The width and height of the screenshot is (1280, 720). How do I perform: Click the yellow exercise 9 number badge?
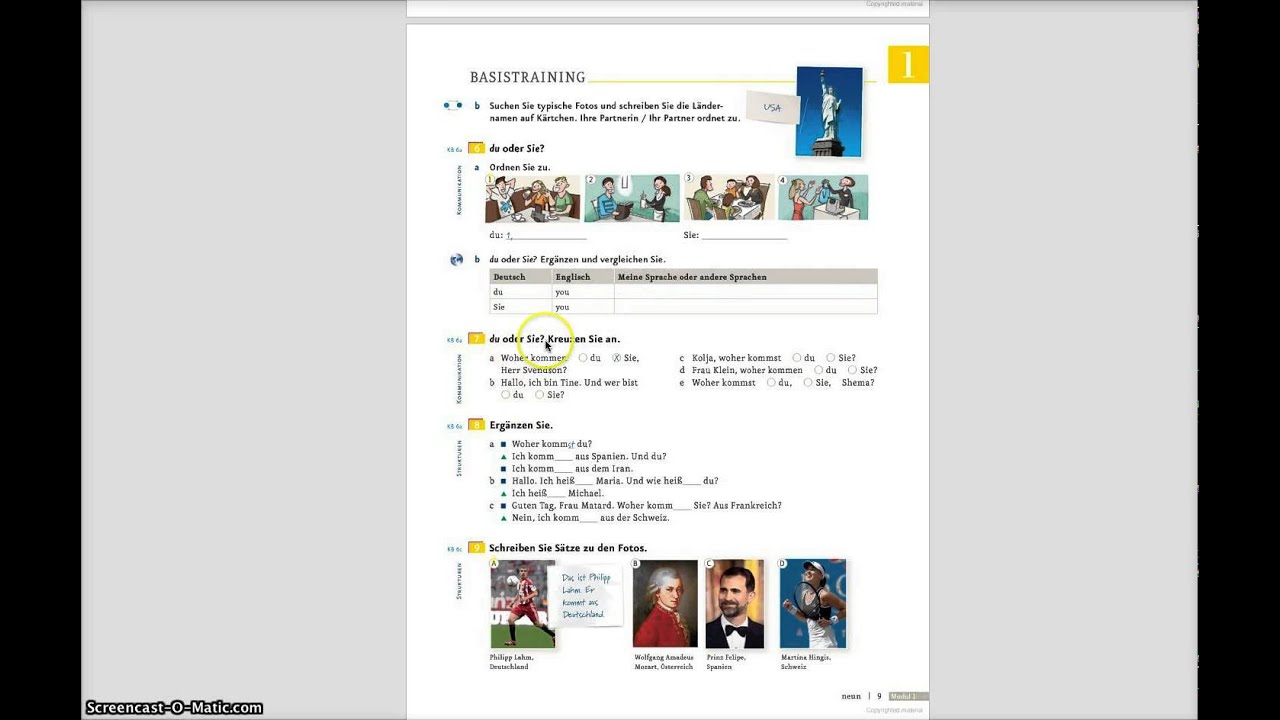pos(476,548)
